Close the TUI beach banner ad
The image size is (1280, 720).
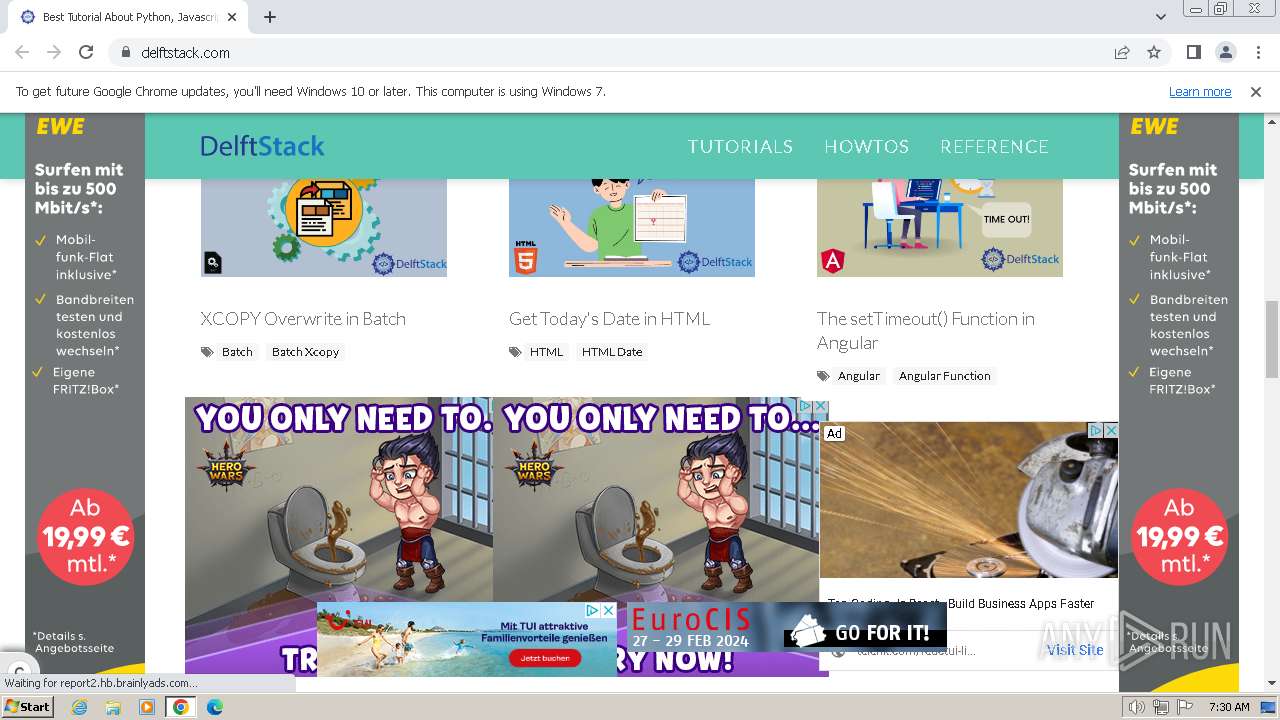point(608,610)
